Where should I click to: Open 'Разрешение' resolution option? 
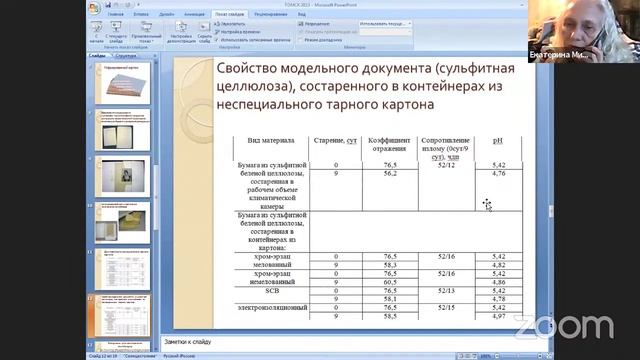tap(314, 24)
